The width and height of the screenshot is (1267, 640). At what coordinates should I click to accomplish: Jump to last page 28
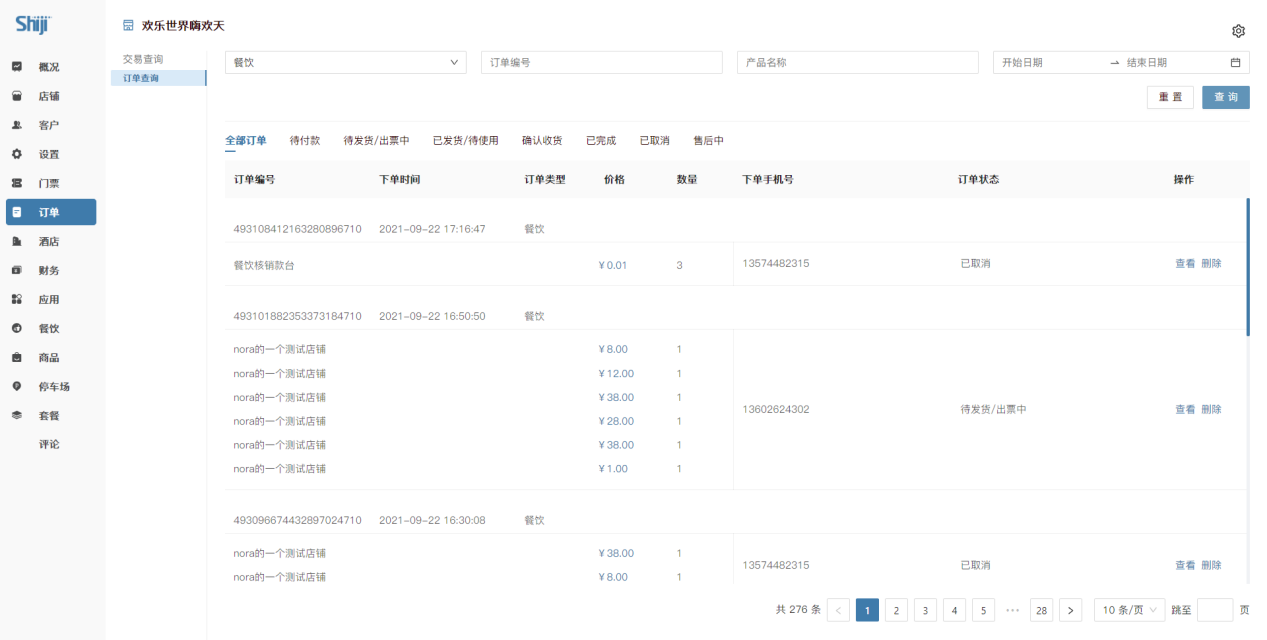coord(1041,610)
